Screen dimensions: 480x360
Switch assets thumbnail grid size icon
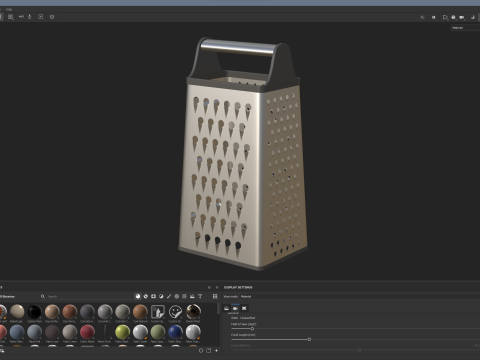(x=215, y=296)
